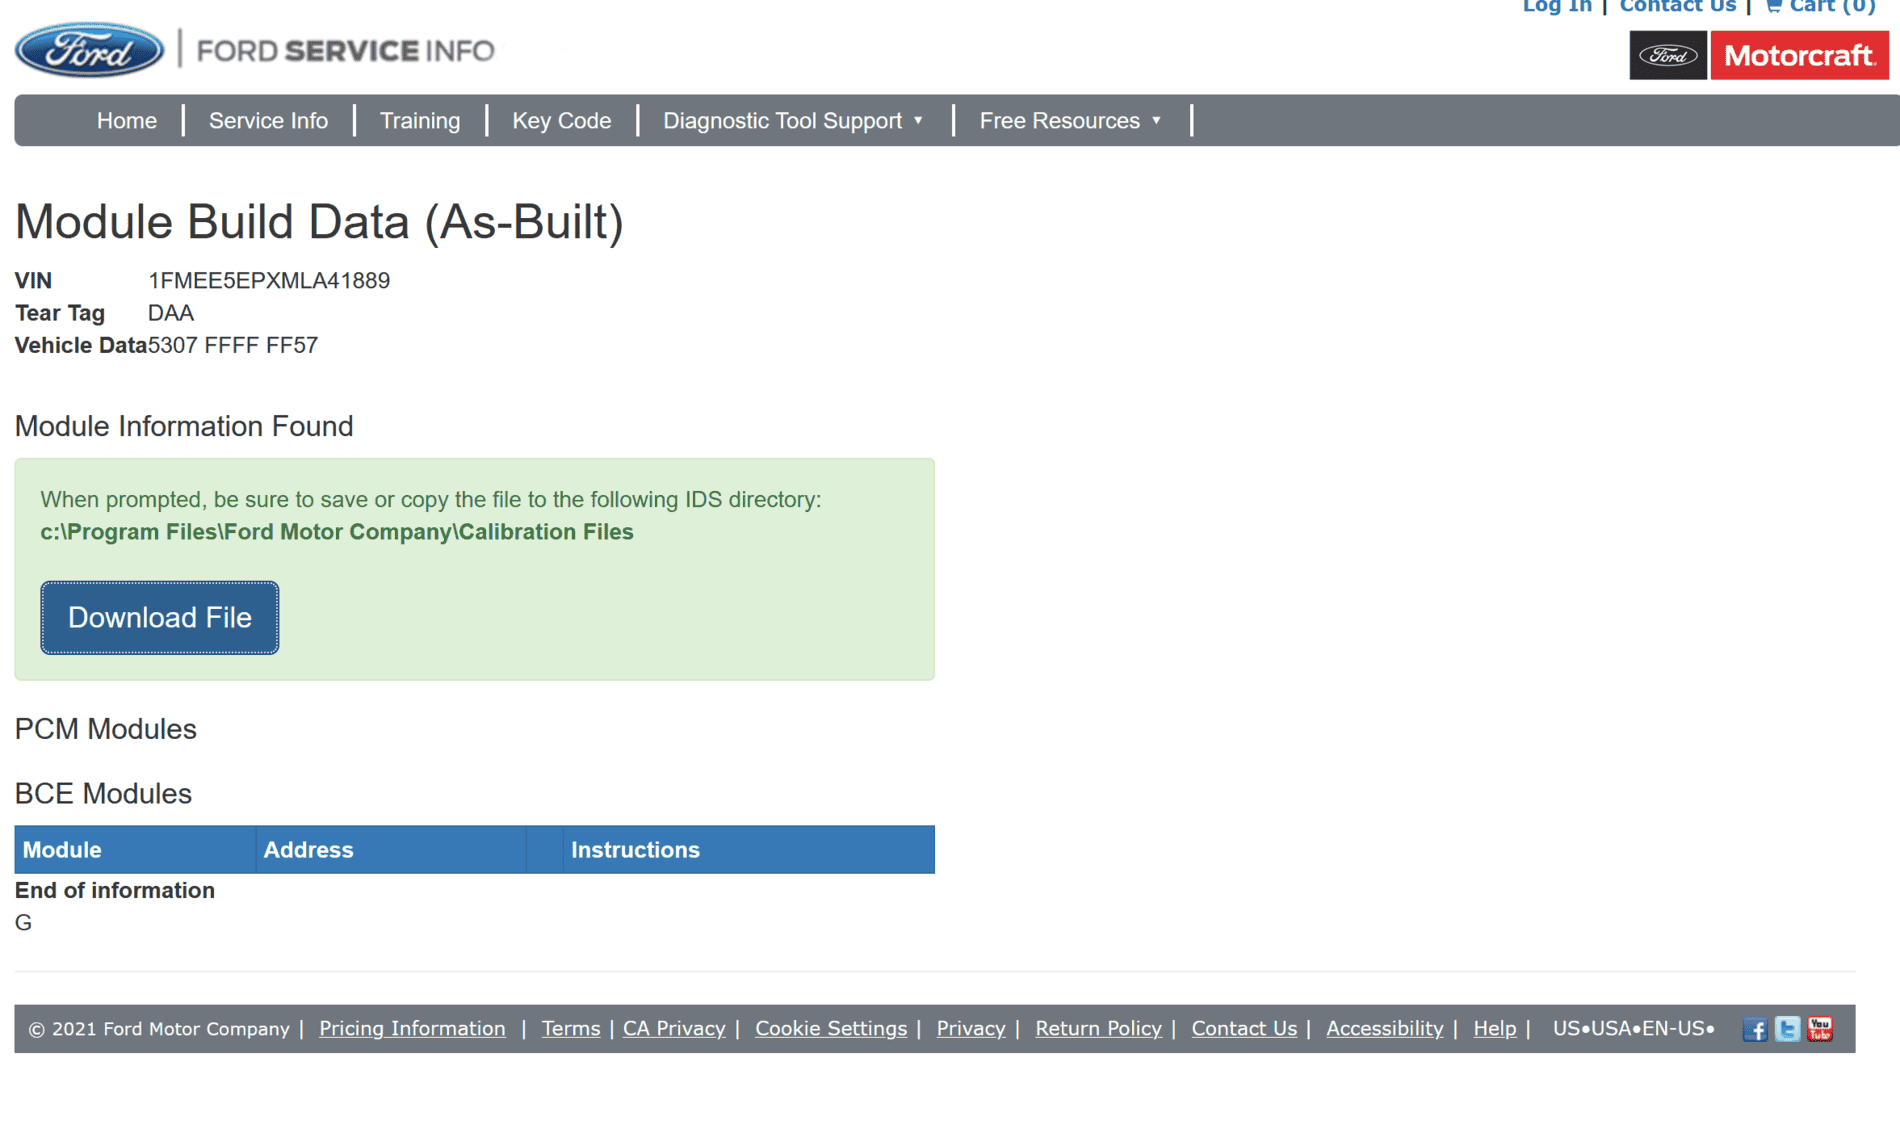The height and width of the screenshot is (1129, 1900).
Task: Click the Address column header
Action: [391, 850]
